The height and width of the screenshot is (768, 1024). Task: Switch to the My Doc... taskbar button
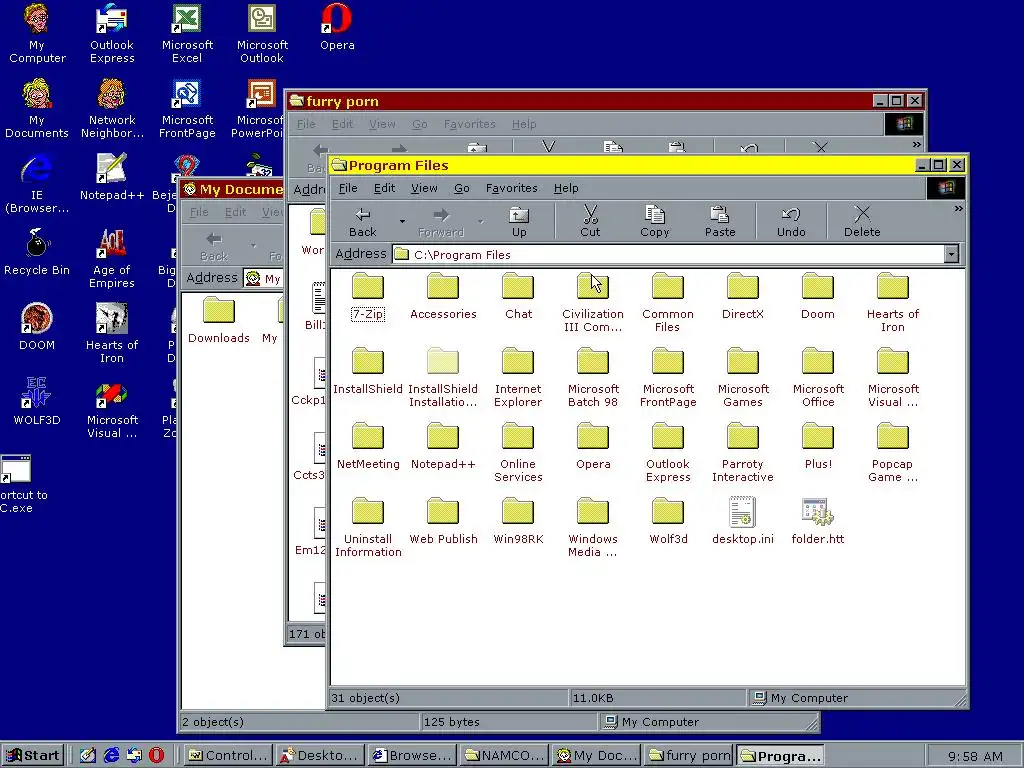[596, 756]
